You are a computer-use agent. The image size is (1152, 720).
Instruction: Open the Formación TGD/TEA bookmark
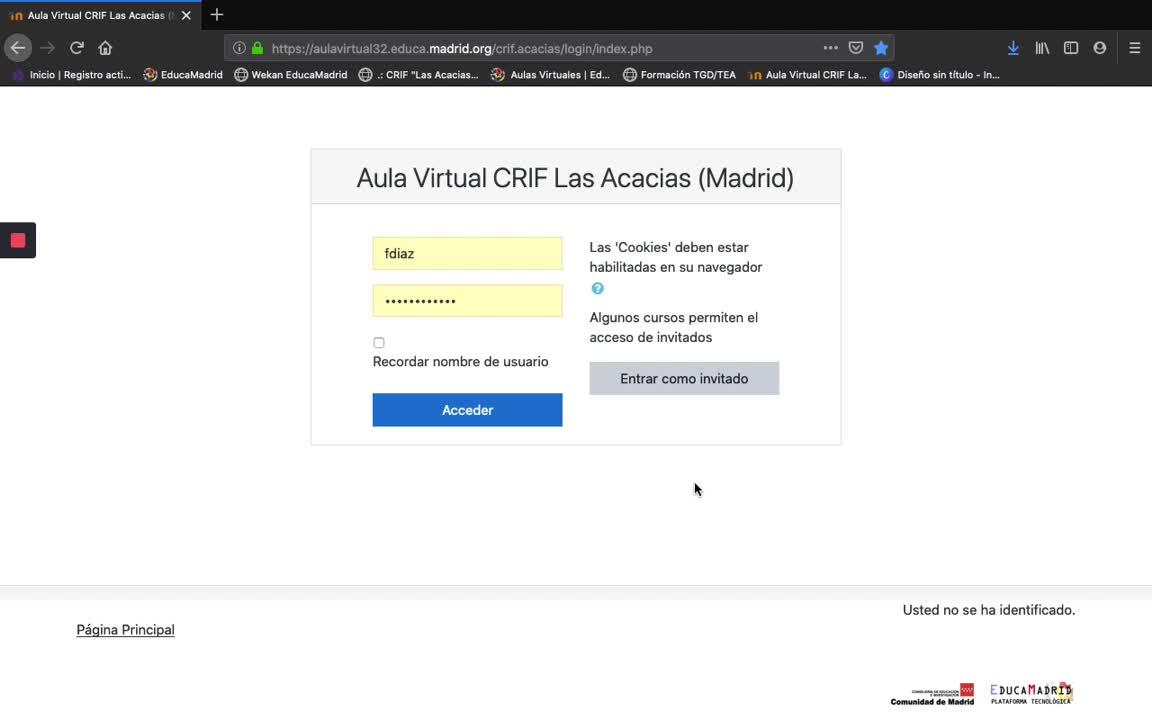[x=679, y=74]
